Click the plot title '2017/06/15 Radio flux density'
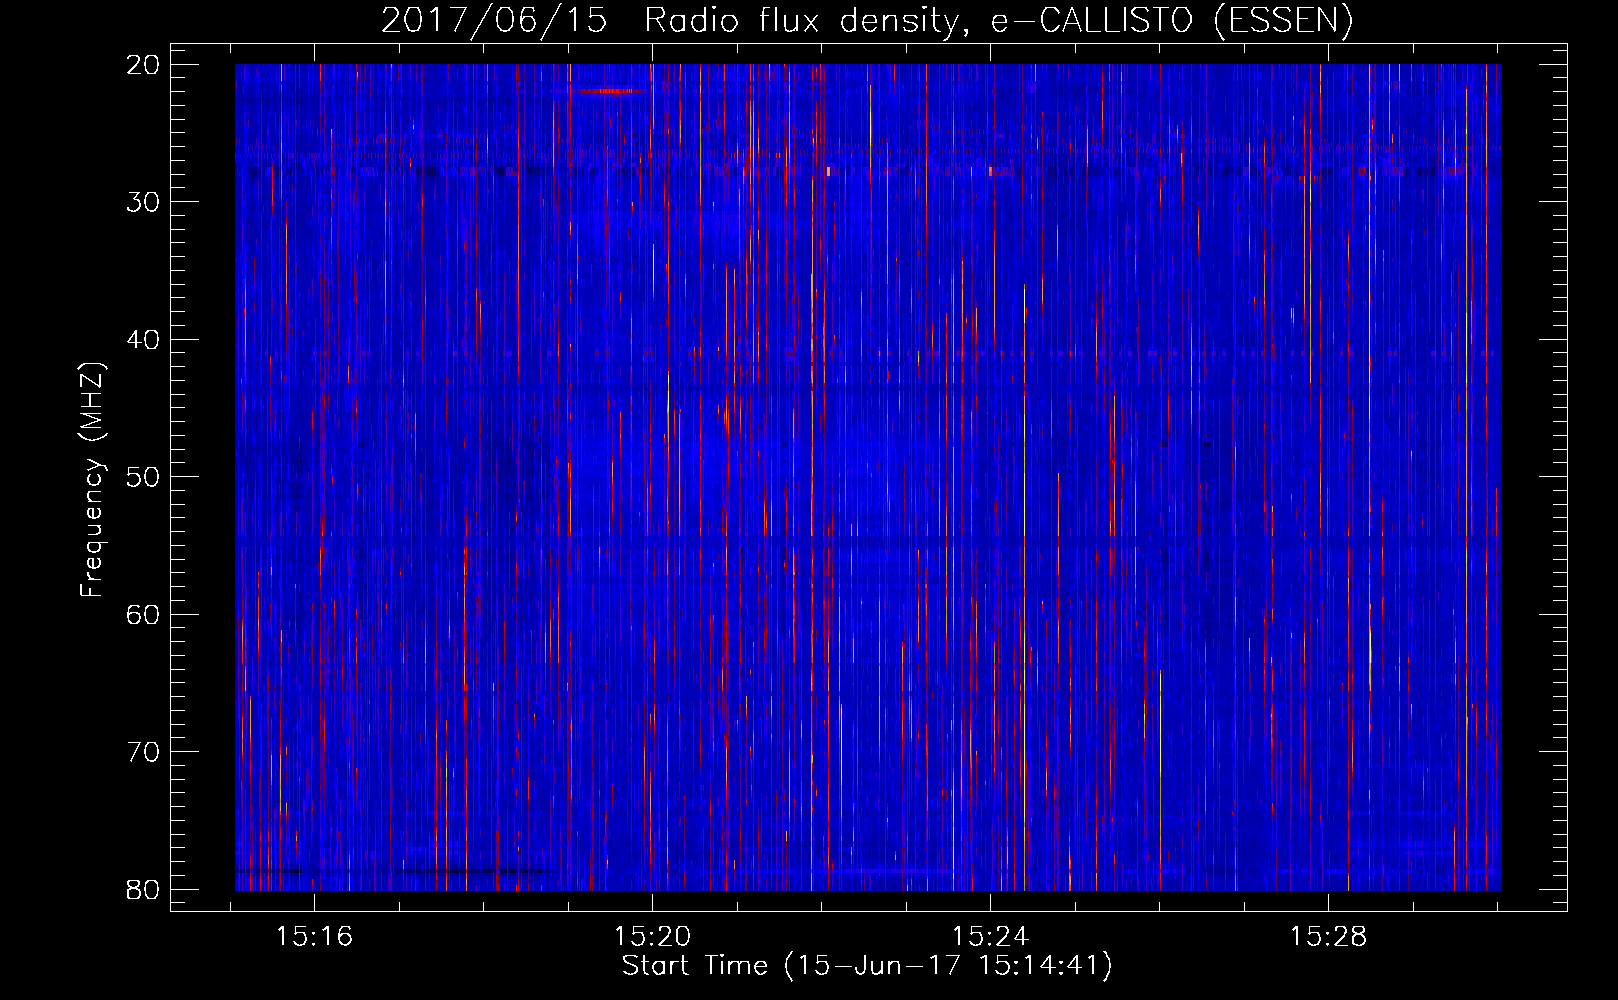Viewport: 1618px width, 1000px height. pos(867,21)
